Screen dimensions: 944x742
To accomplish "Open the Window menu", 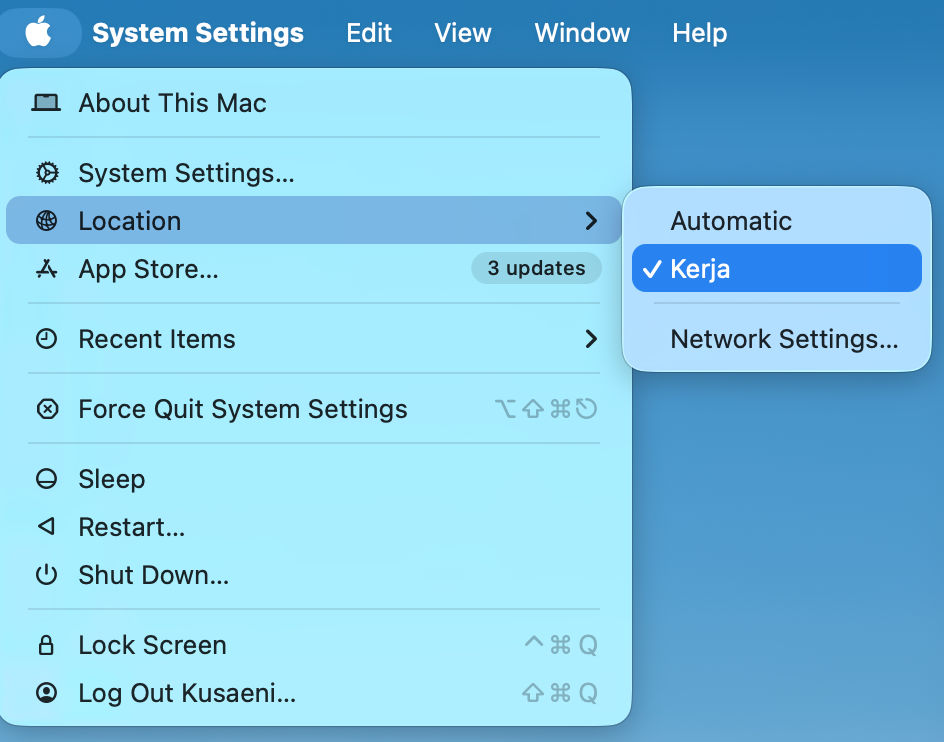I will [582, 32].
